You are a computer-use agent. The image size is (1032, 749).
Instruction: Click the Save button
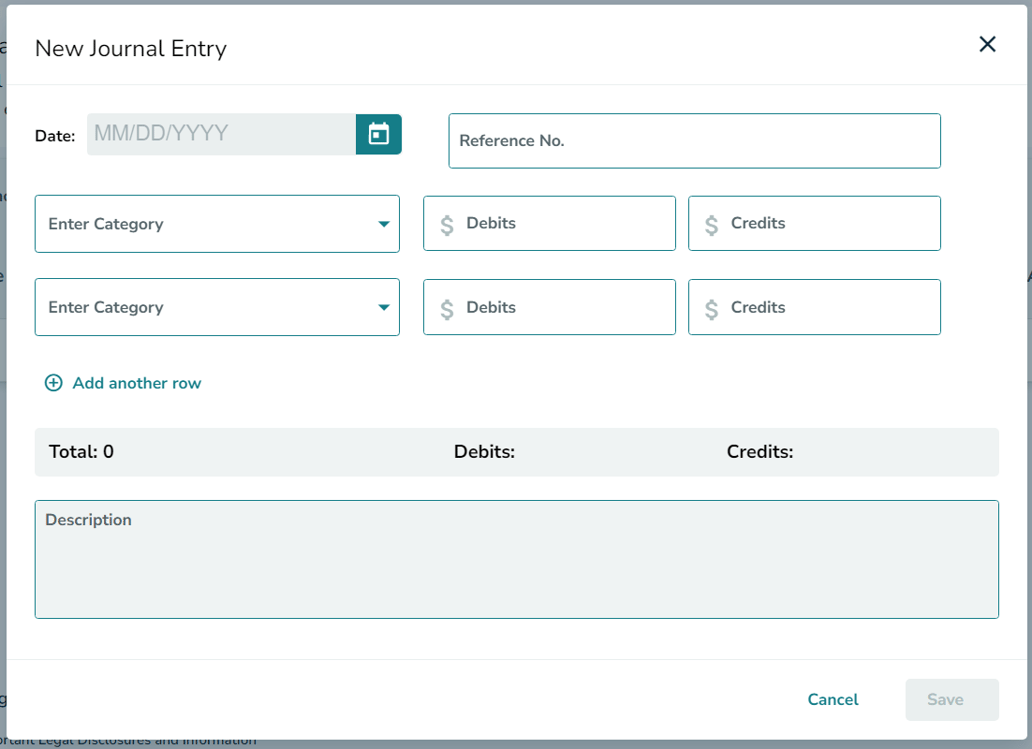coord(952,700)
